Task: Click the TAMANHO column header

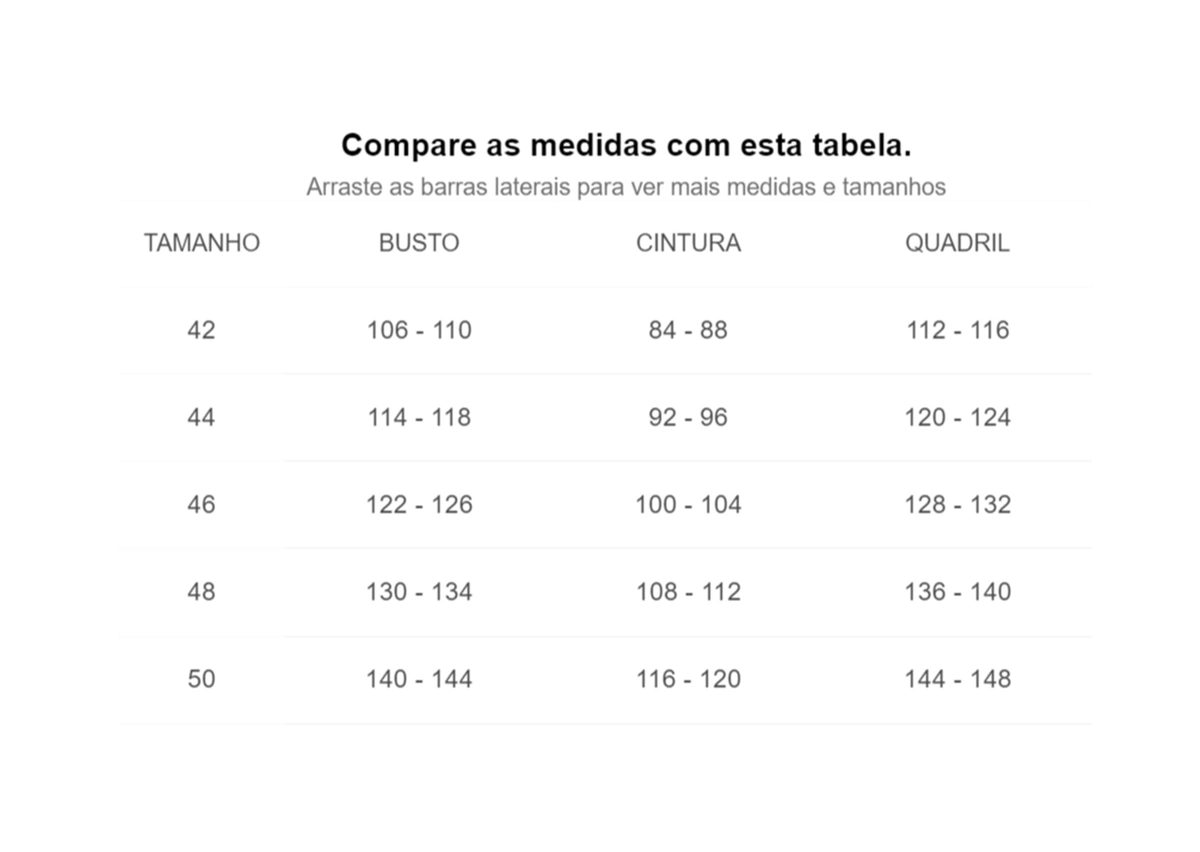Action: 201,243
